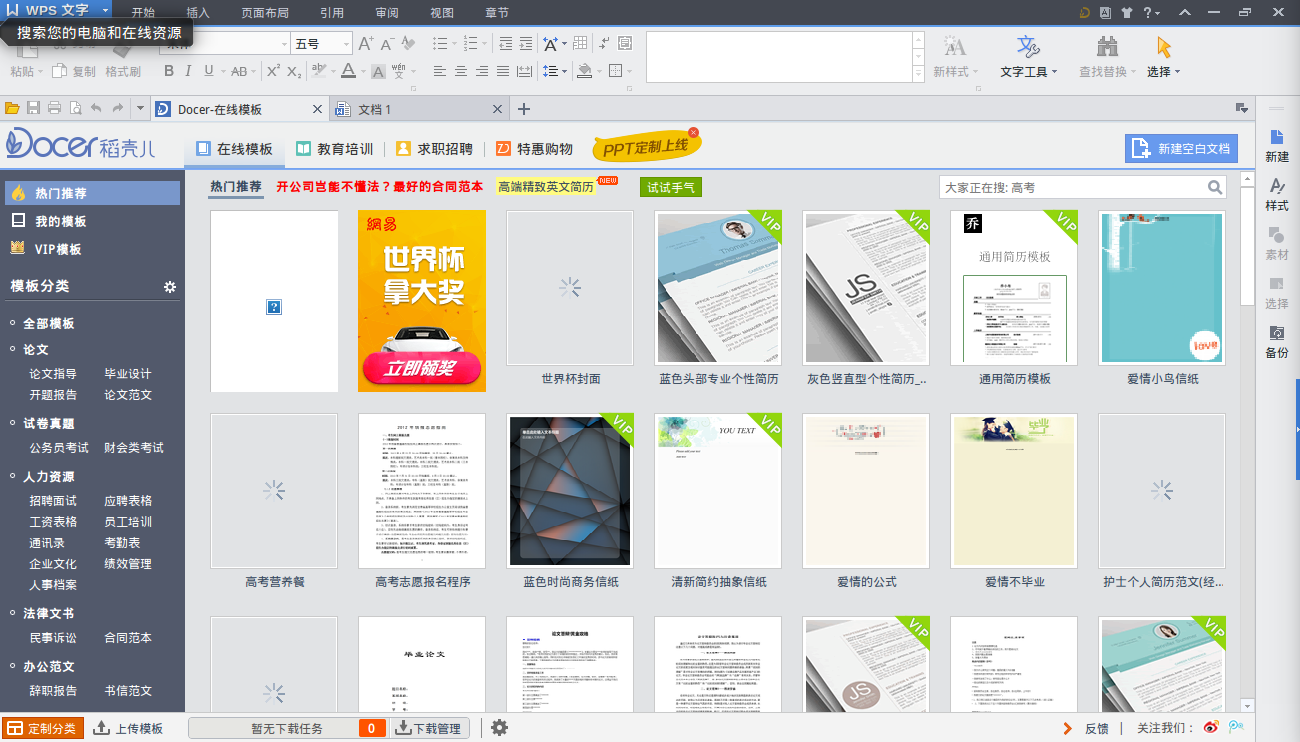Select 求职招聘 template category tab

435,149
